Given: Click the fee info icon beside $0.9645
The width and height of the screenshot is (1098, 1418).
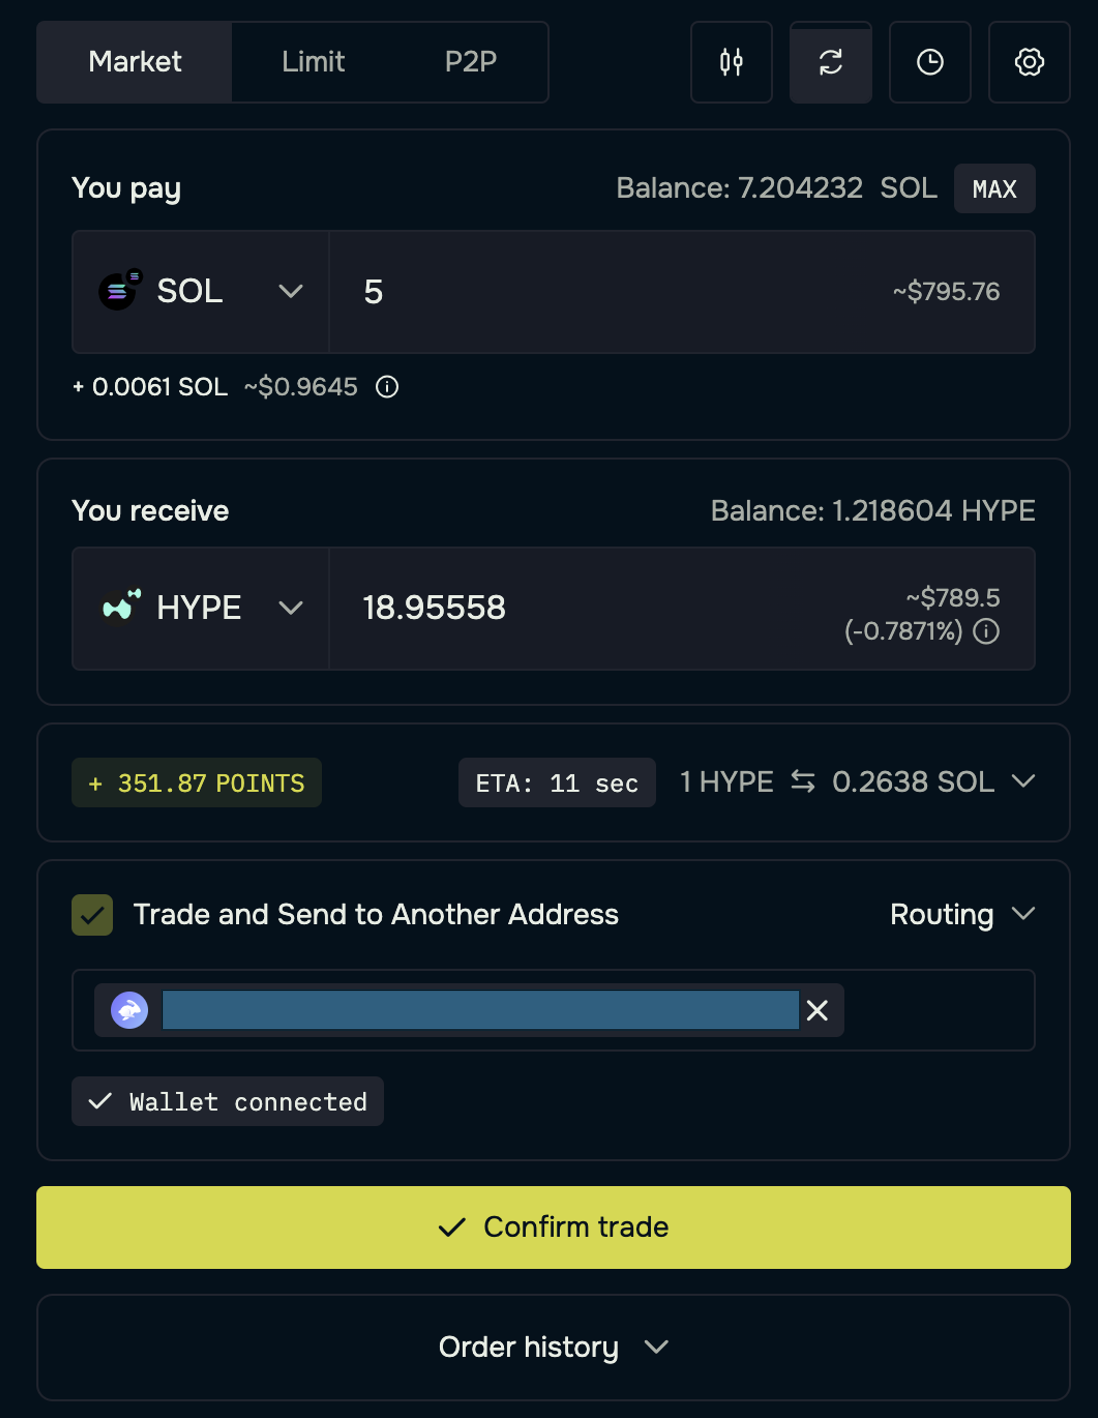Looking at the screenshot, I should pyautogui.click(x=387, y=387).
